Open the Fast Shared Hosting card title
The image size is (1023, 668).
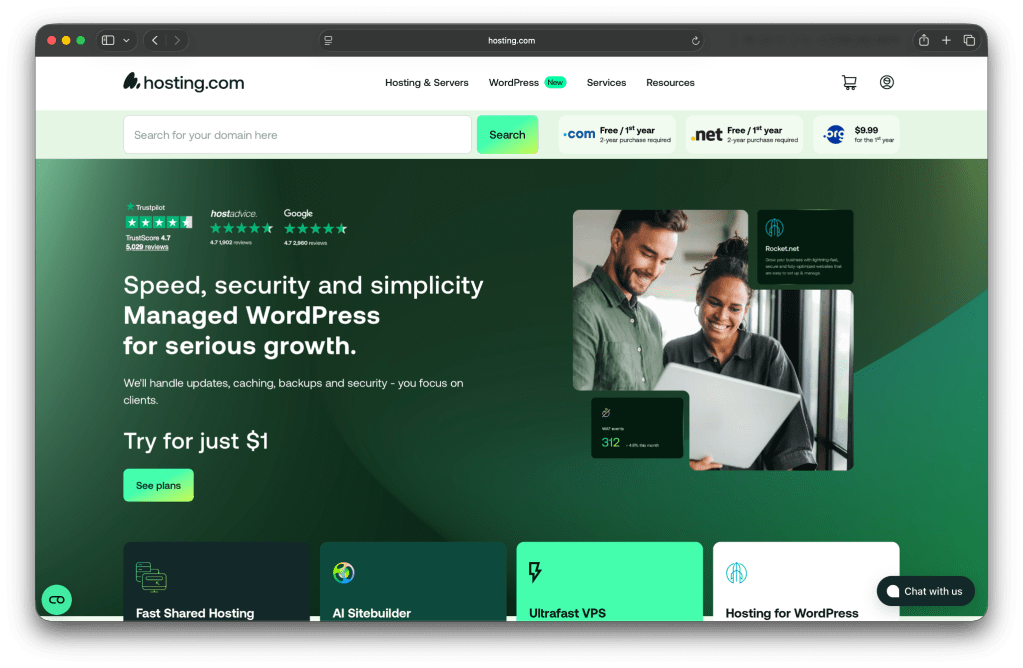[195, 613]
